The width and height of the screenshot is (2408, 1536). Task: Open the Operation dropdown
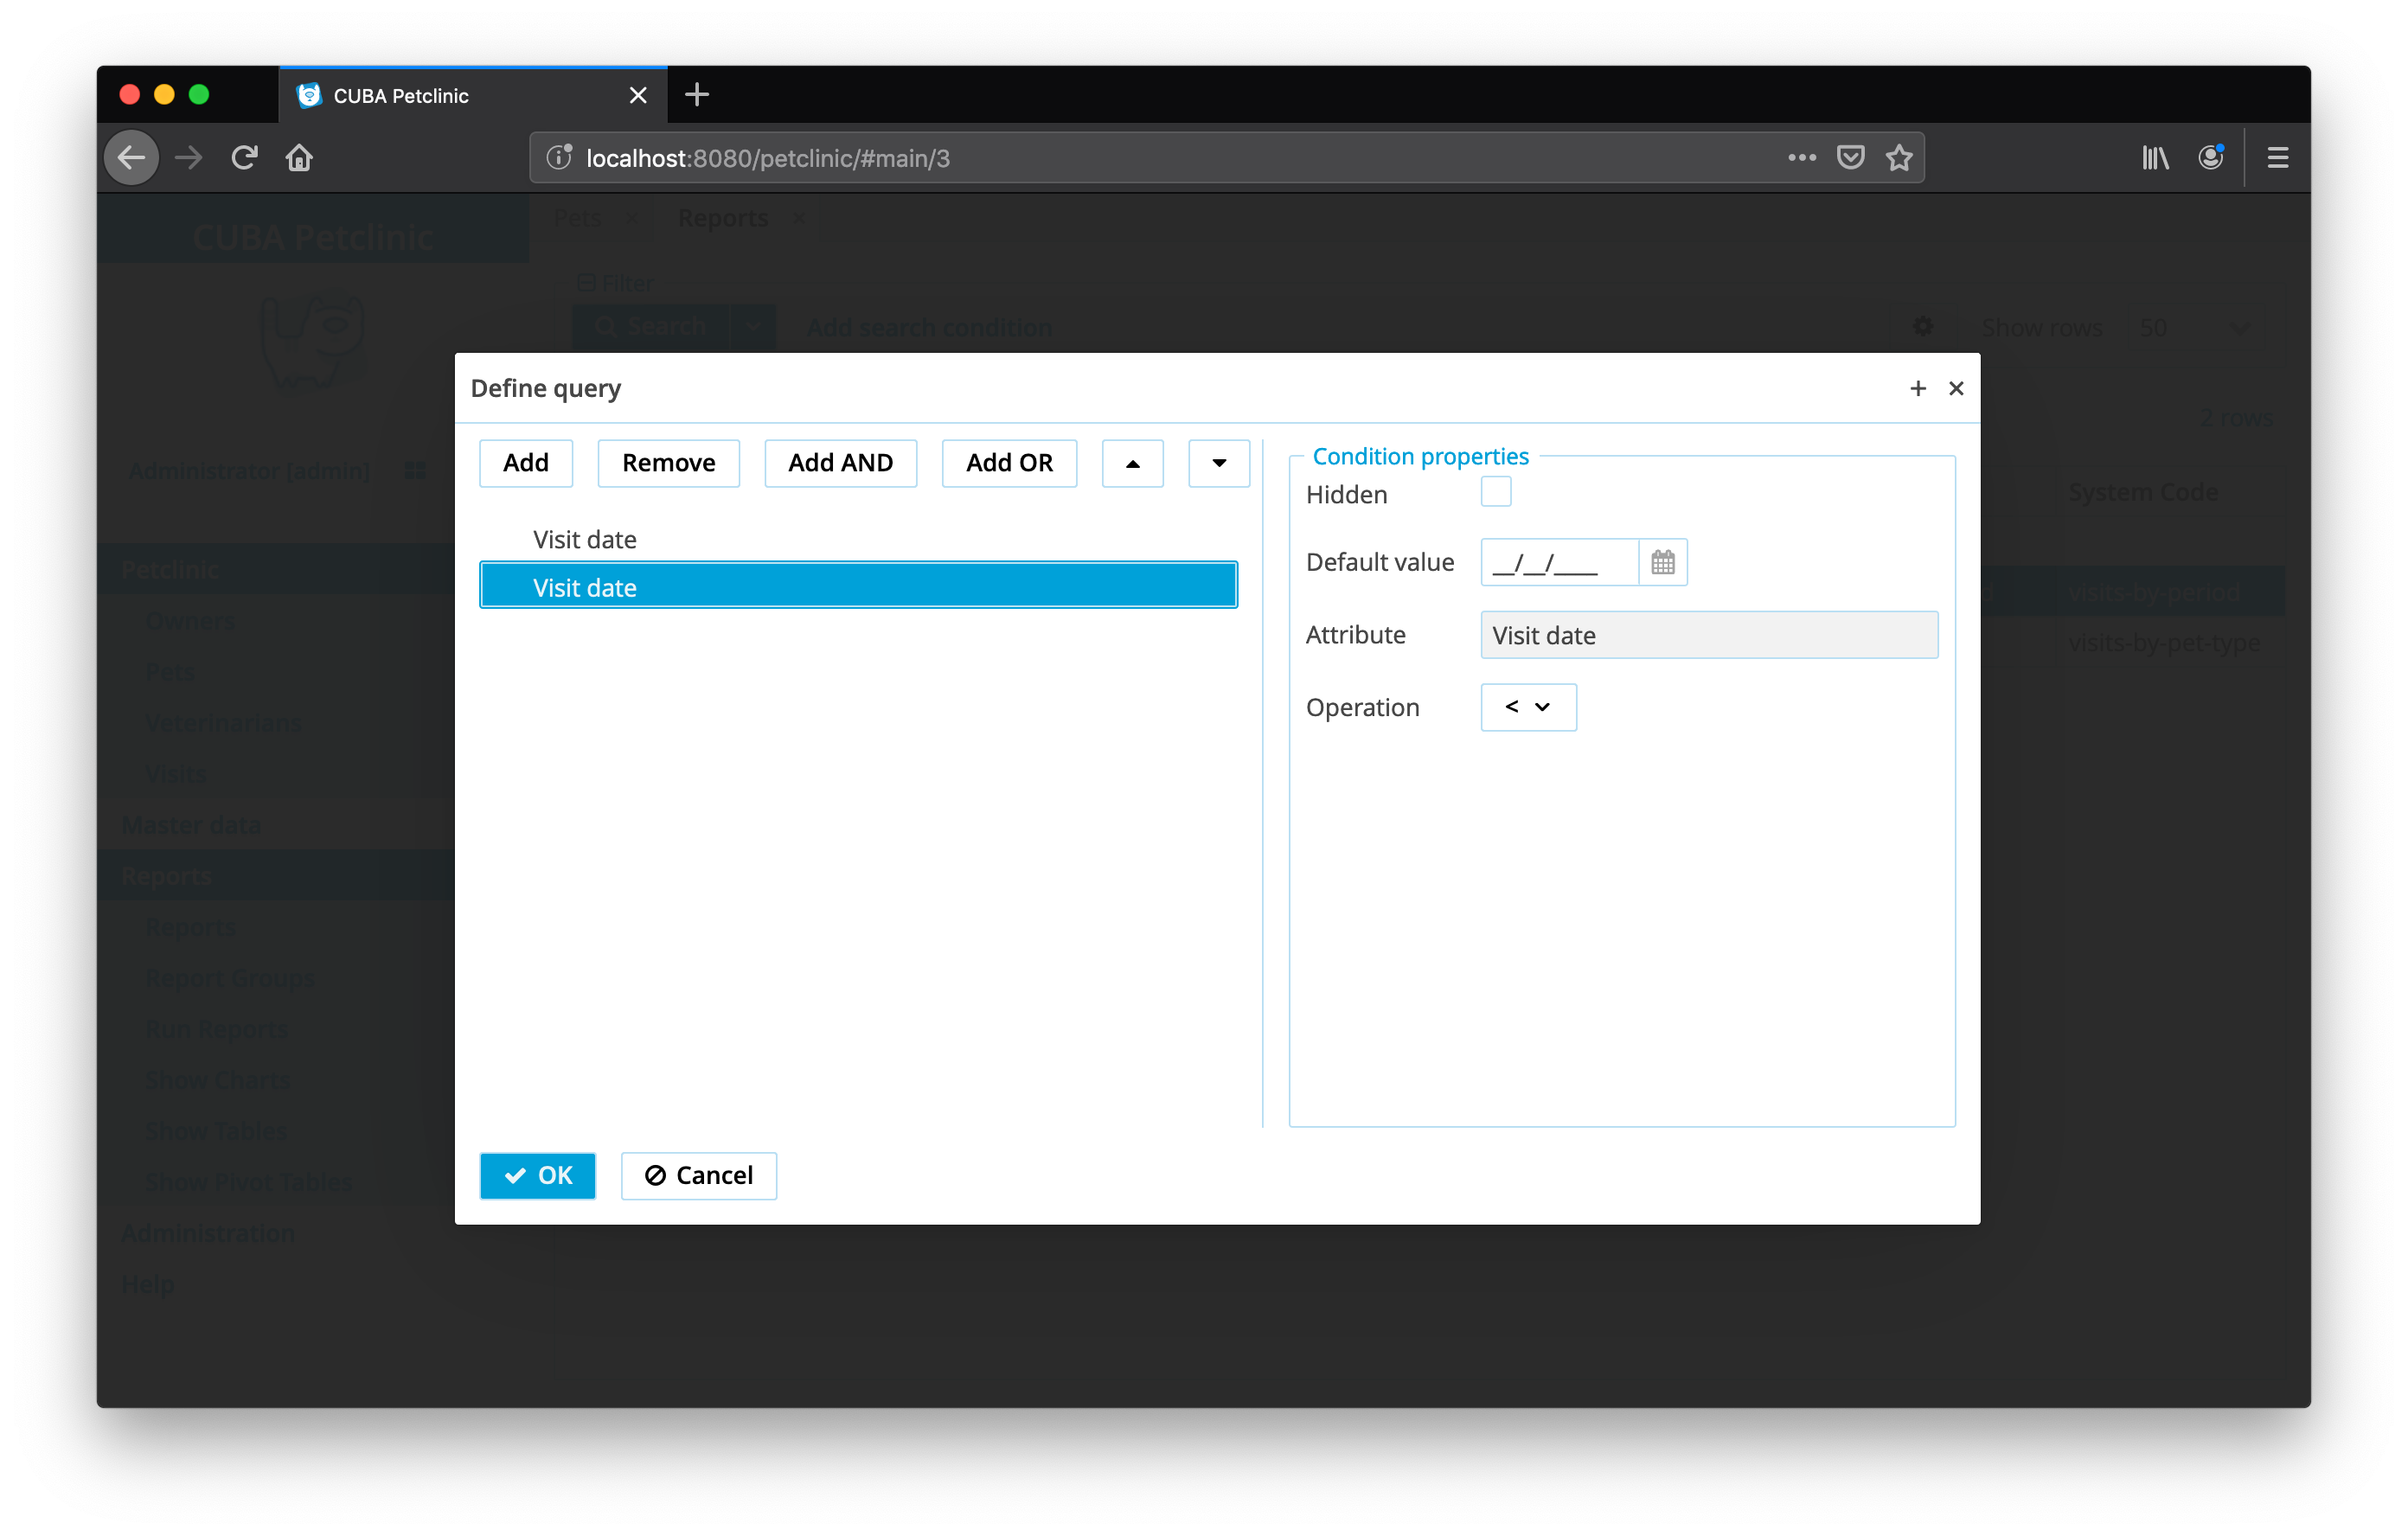pos(1527,707)
